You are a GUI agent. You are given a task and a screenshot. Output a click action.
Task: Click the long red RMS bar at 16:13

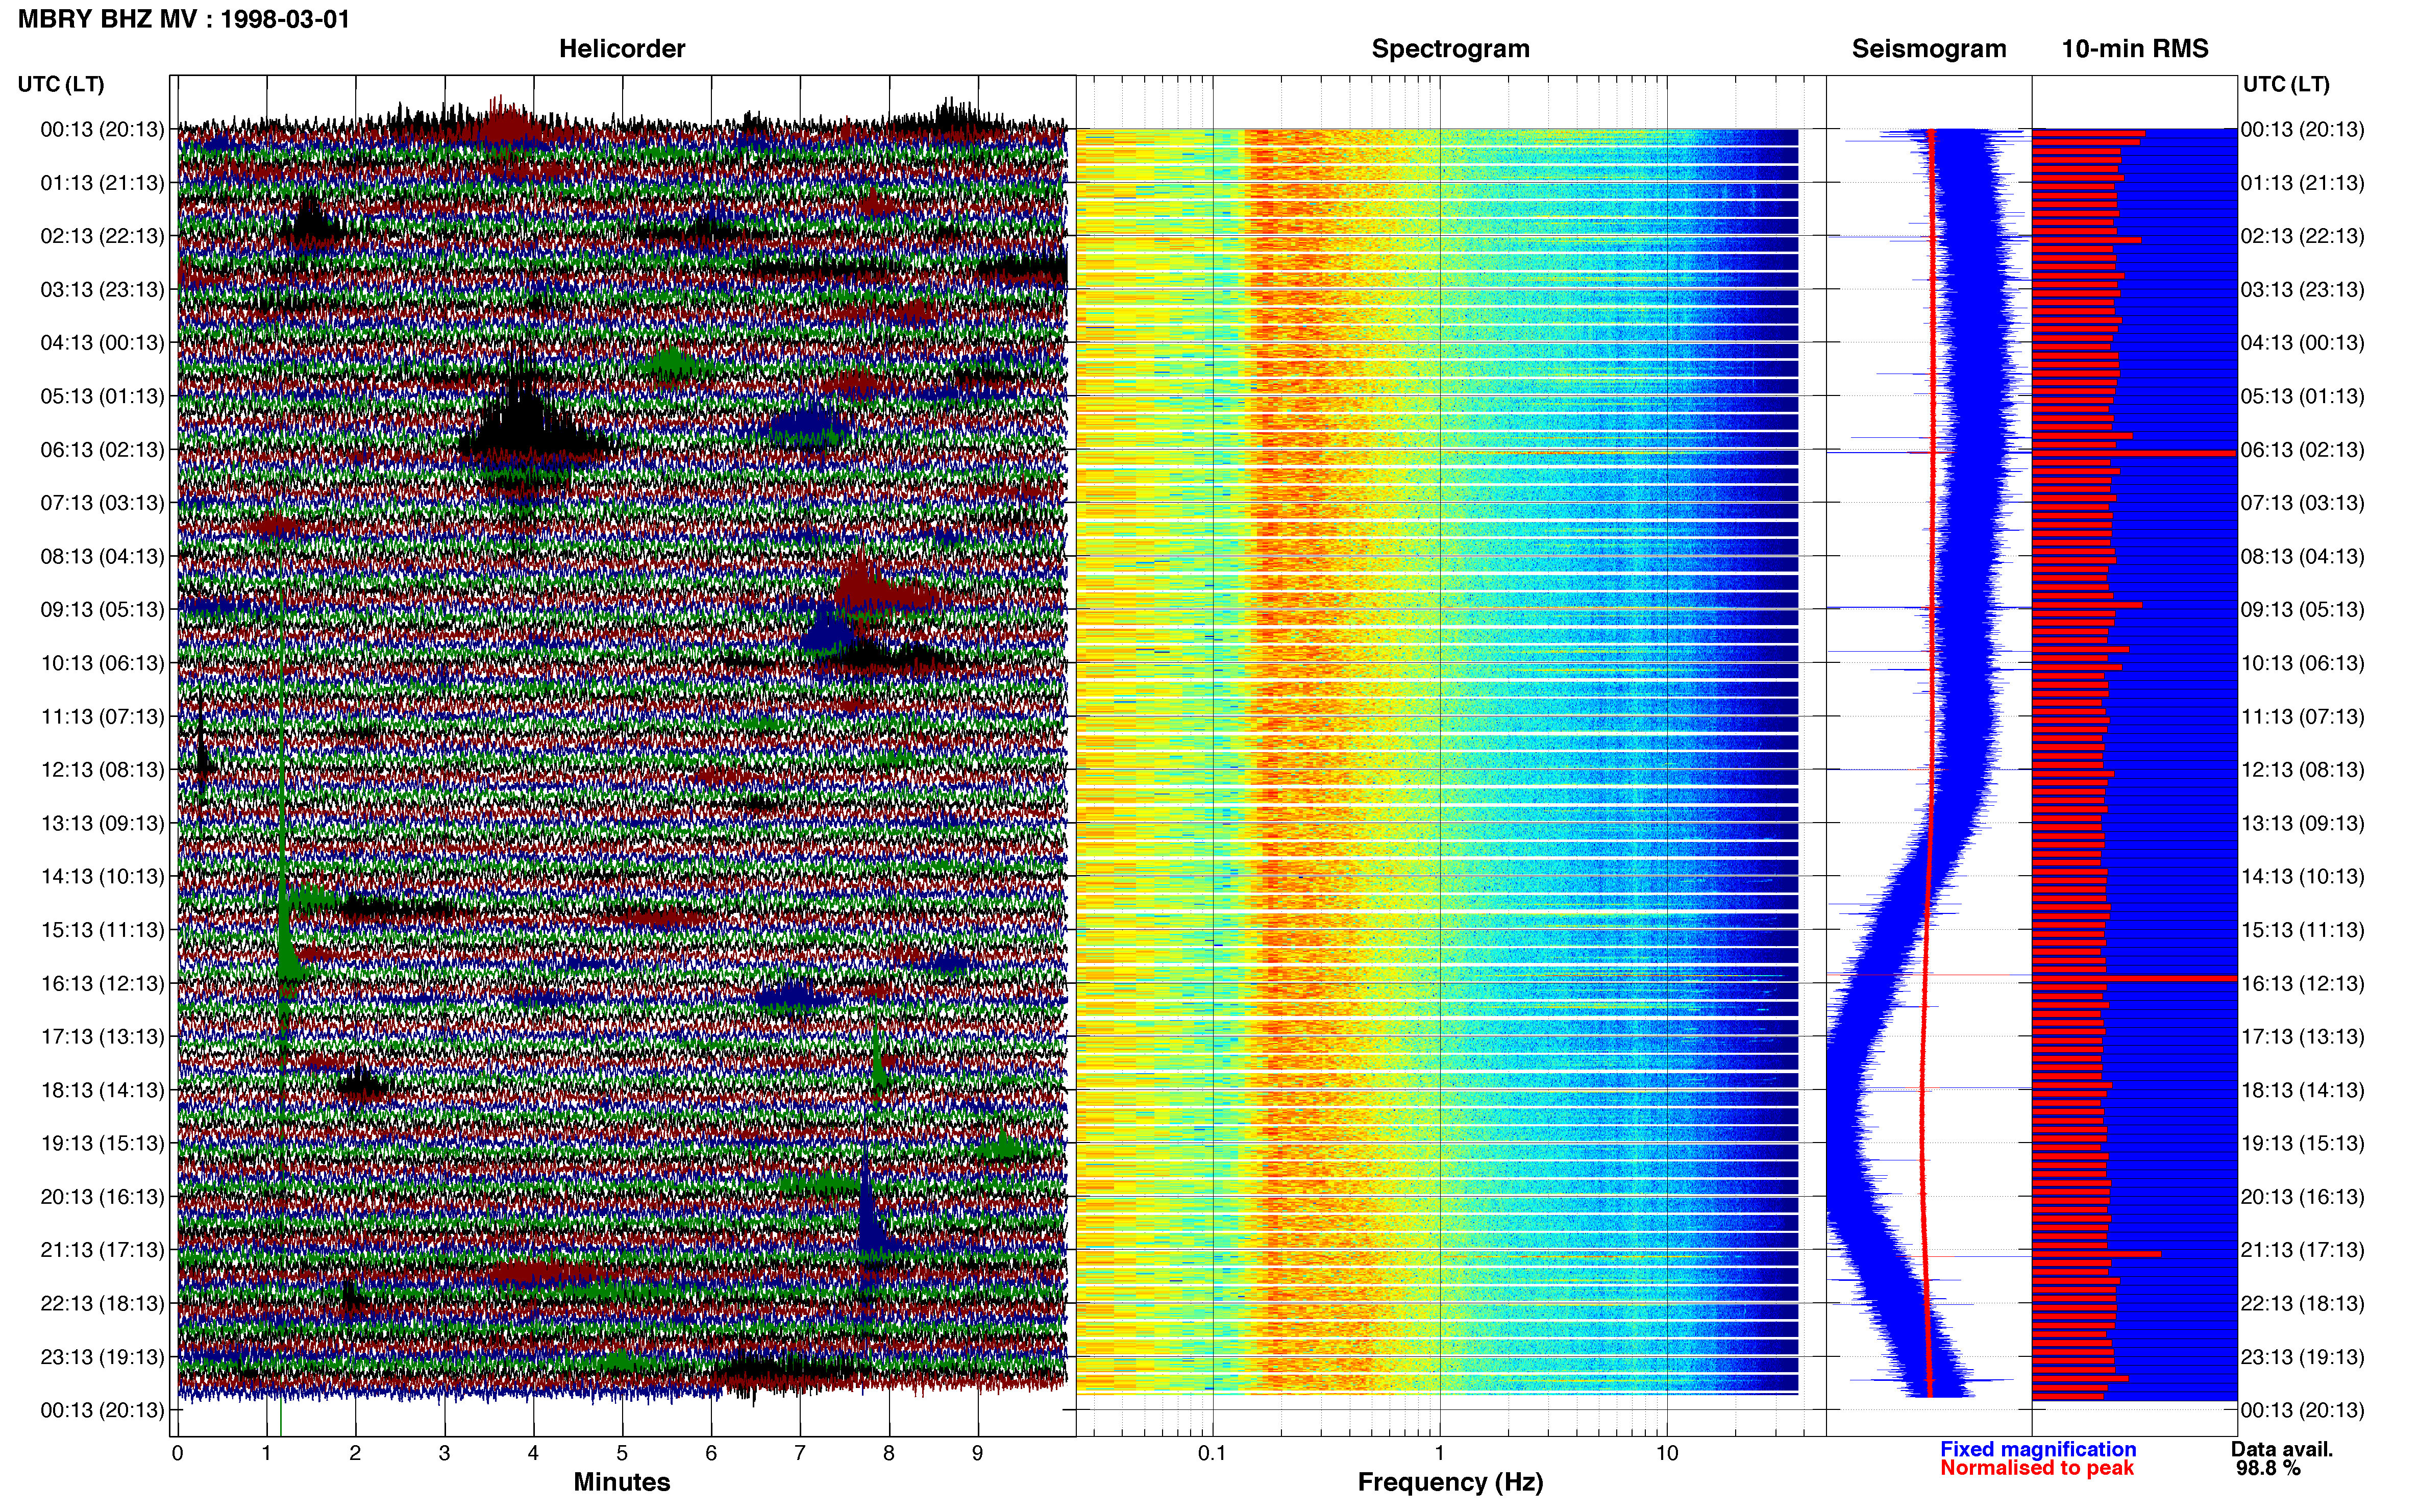(2134, 978)
